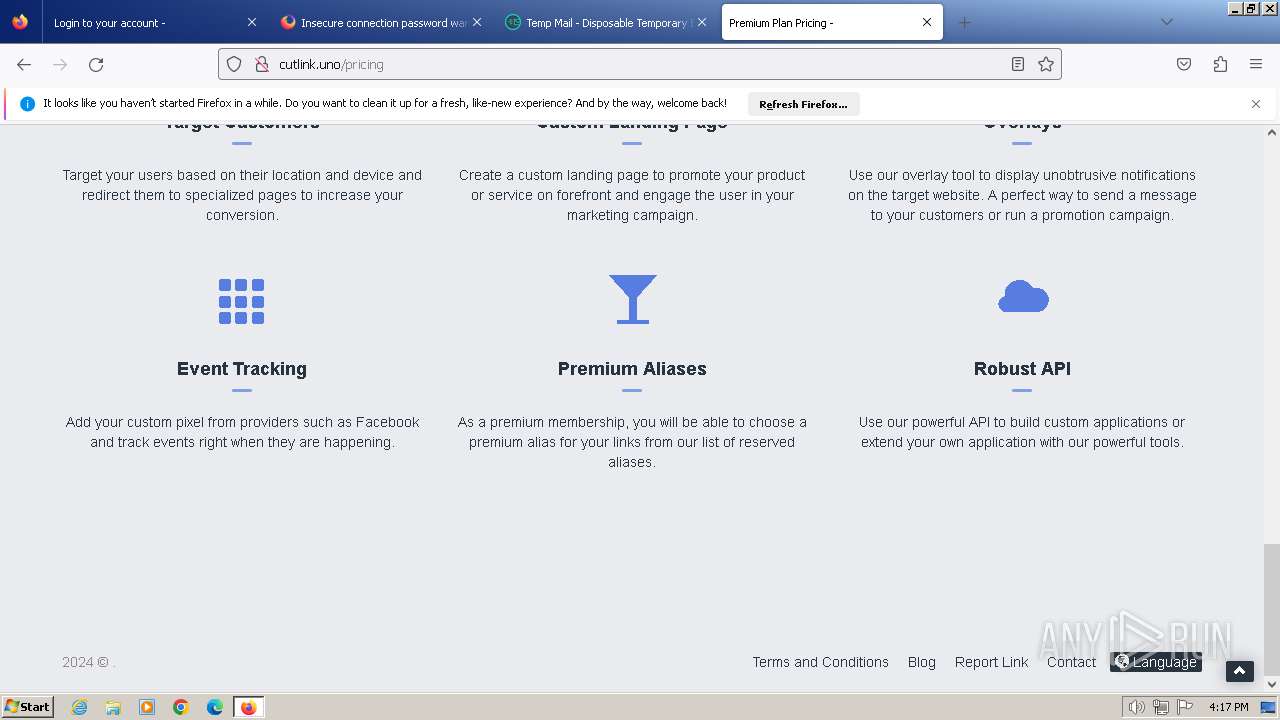Click the Firefox taskbar button

pyautogui.click(x=248, y=707)
